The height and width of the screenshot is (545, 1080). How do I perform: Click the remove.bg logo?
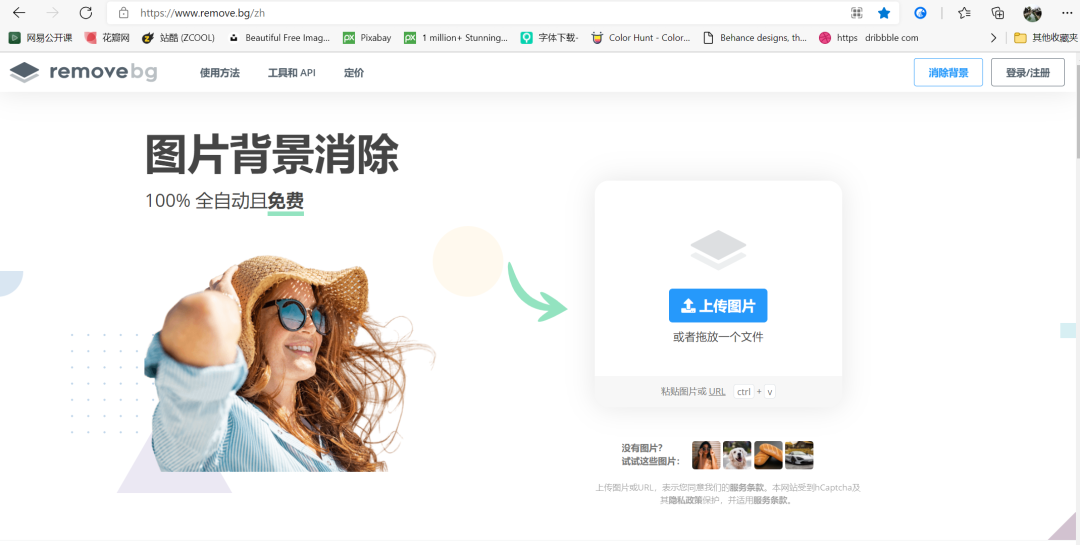coord(83,72)
